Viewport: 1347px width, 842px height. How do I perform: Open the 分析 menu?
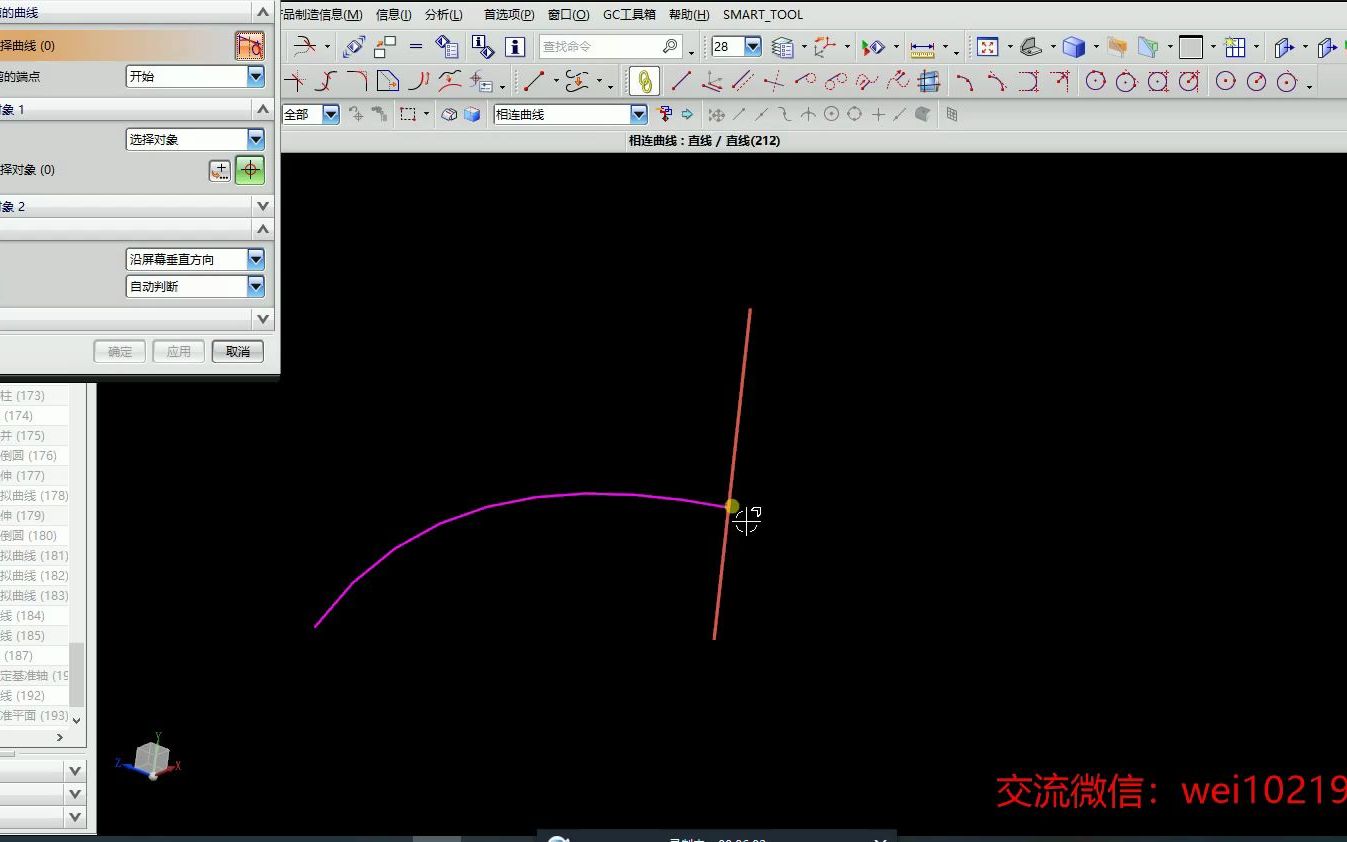(x=443, y=14)
